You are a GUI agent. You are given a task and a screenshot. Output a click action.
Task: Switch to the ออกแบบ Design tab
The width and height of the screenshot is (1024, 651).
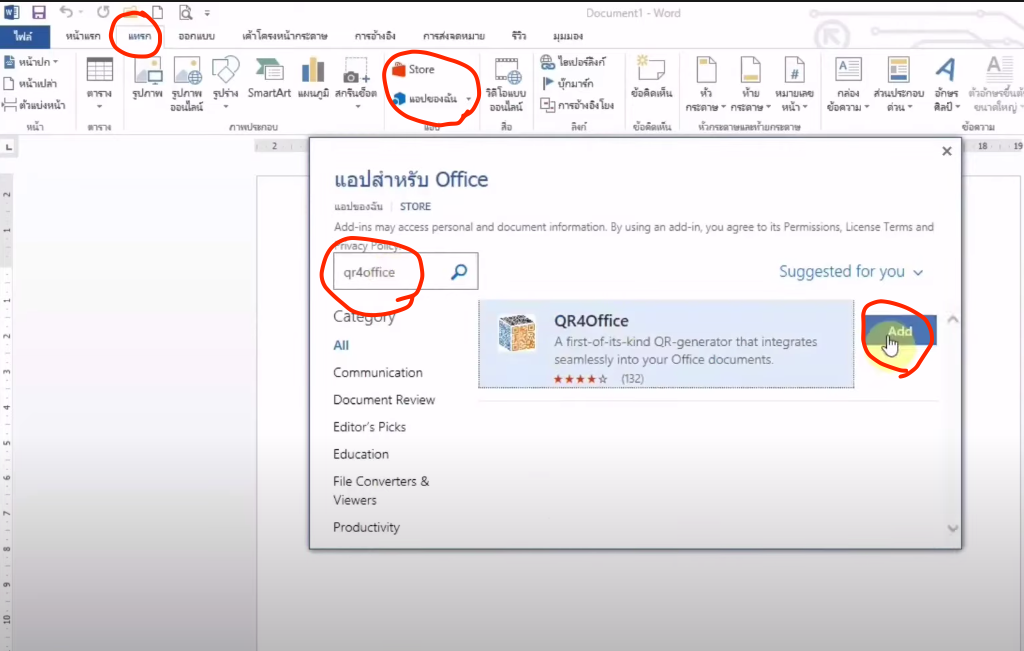tap(196, 37)
